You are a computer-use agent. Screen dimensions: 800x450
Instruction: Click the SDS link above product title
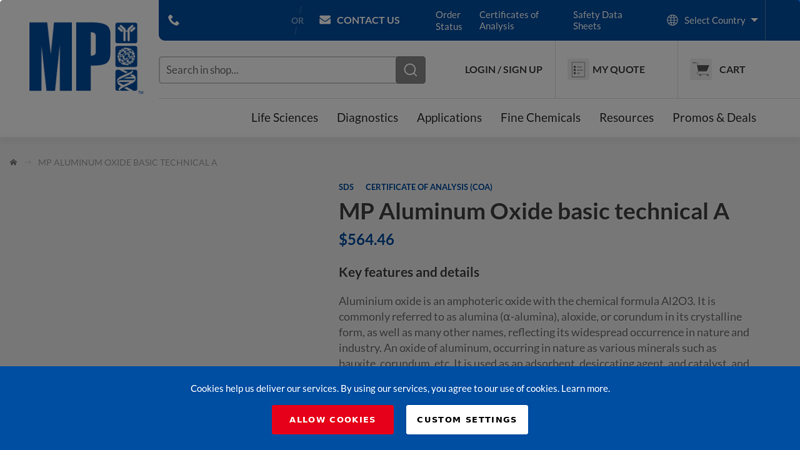coord(346,187)
